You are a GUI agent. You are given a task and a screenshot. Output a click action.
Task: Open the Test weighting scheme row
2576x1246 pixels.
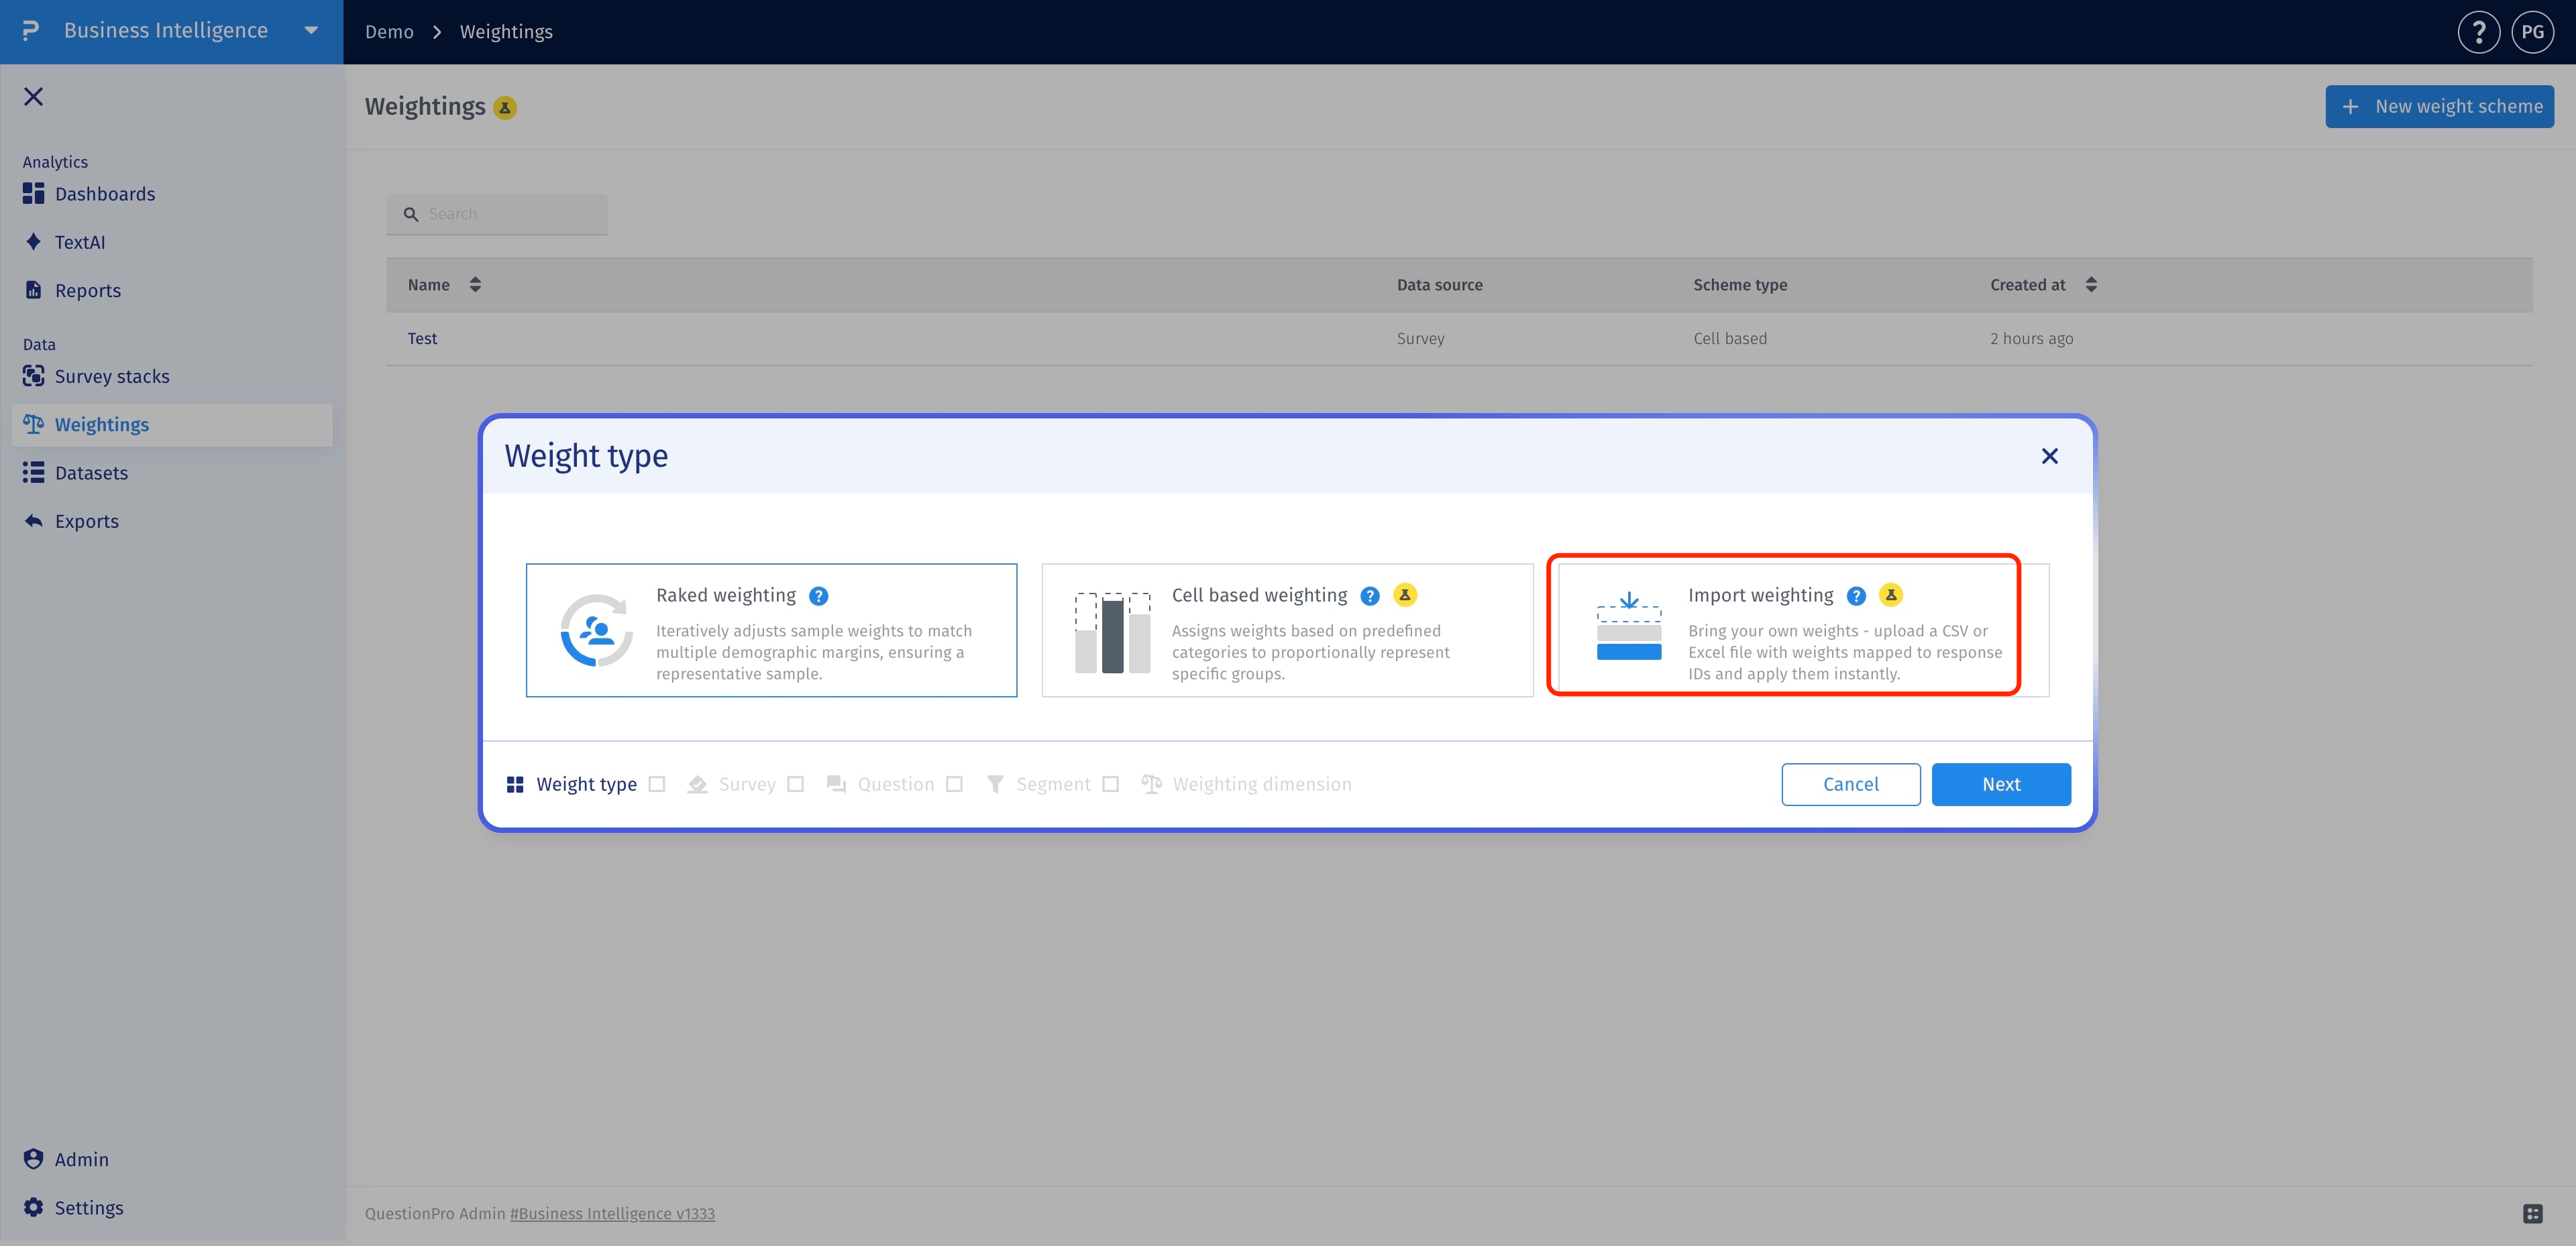point(1459,339)
